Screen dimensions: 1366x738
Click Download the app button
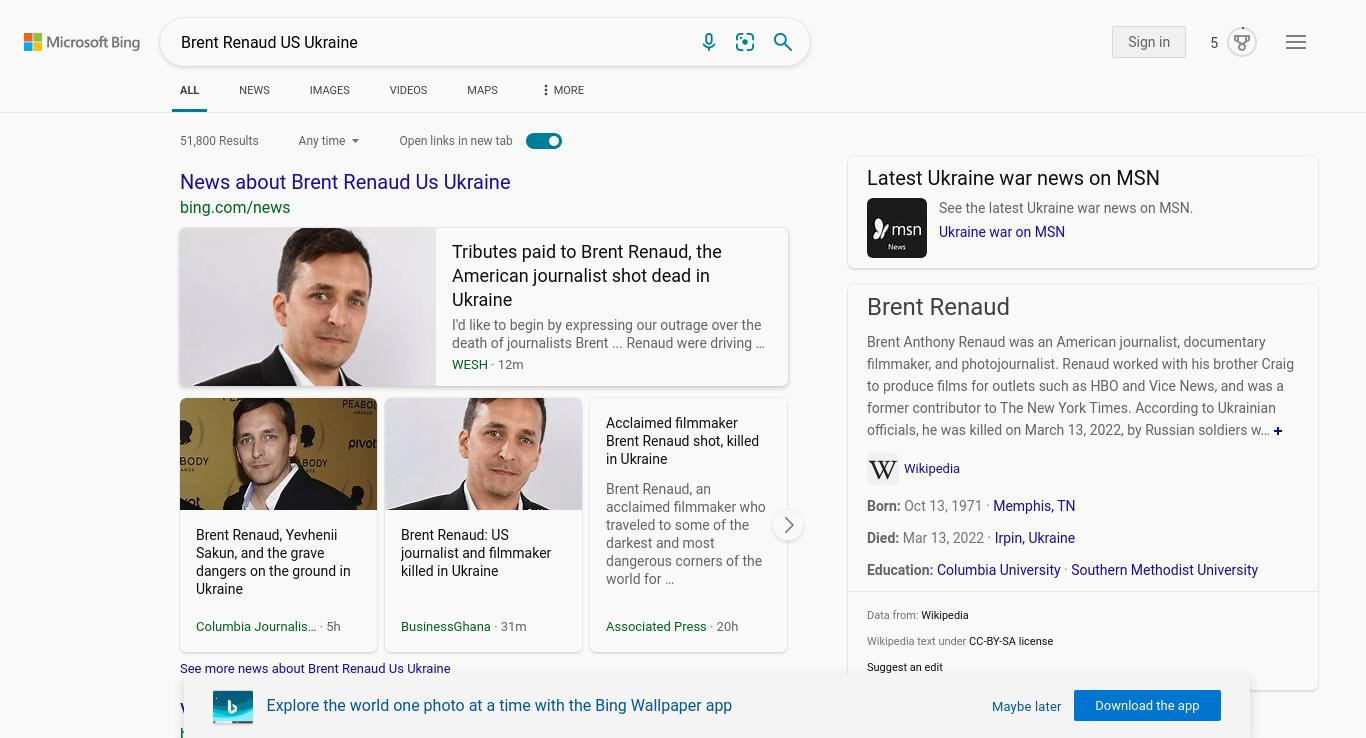1147,705
